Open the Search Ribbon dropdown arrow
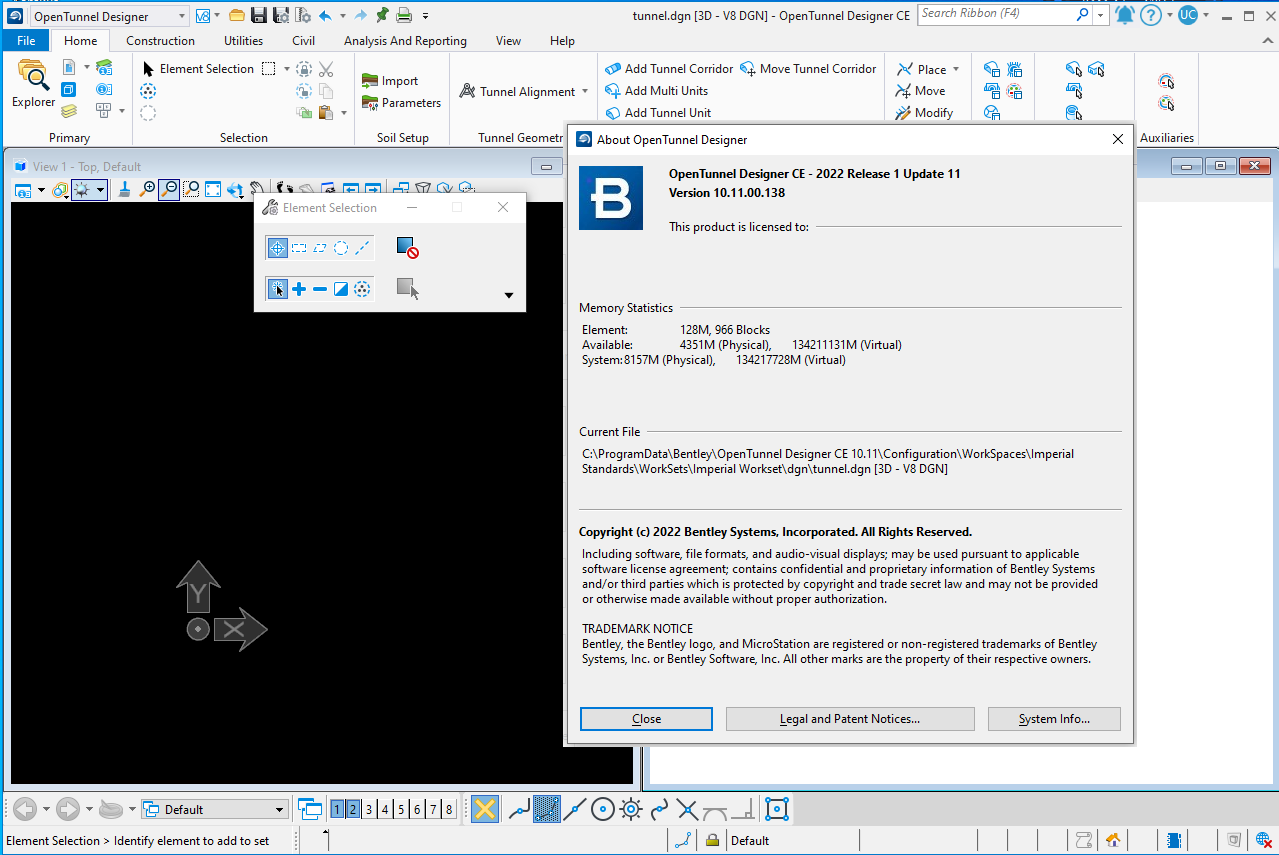Screen dimensions: 1279x855 (1101, 15)
